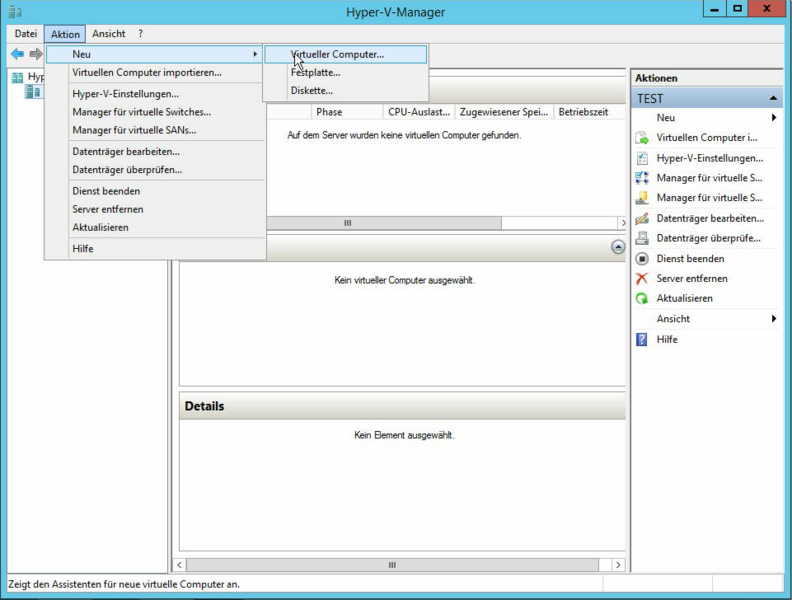Expand the Neu submenu arrow in Aktionen pane

tap(773, 118)
